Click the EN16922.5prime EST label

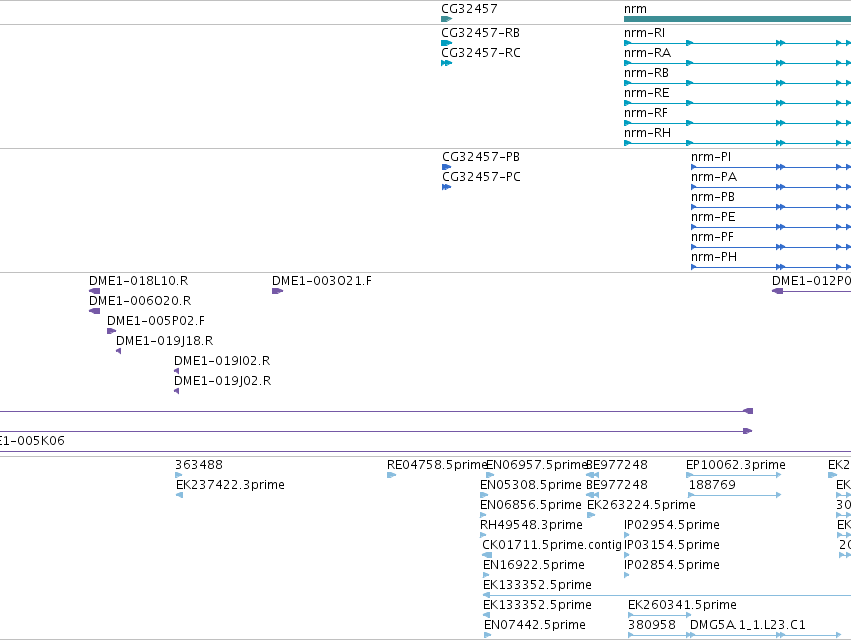click(x=534, y=566)
